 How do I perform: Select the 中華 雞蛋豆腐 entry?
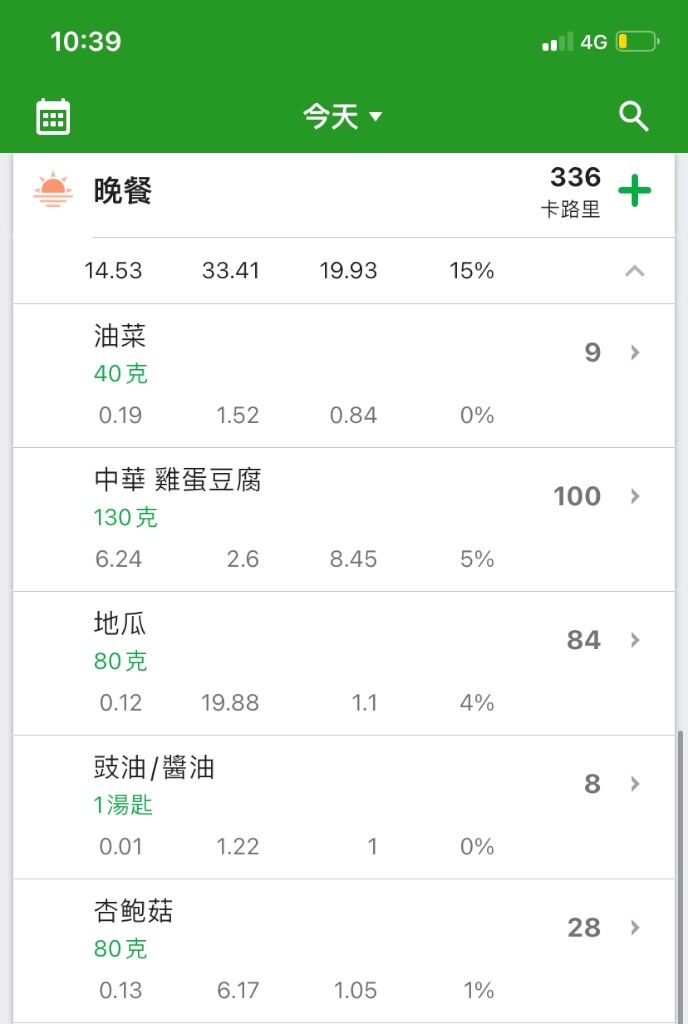(x=344, y=520)
